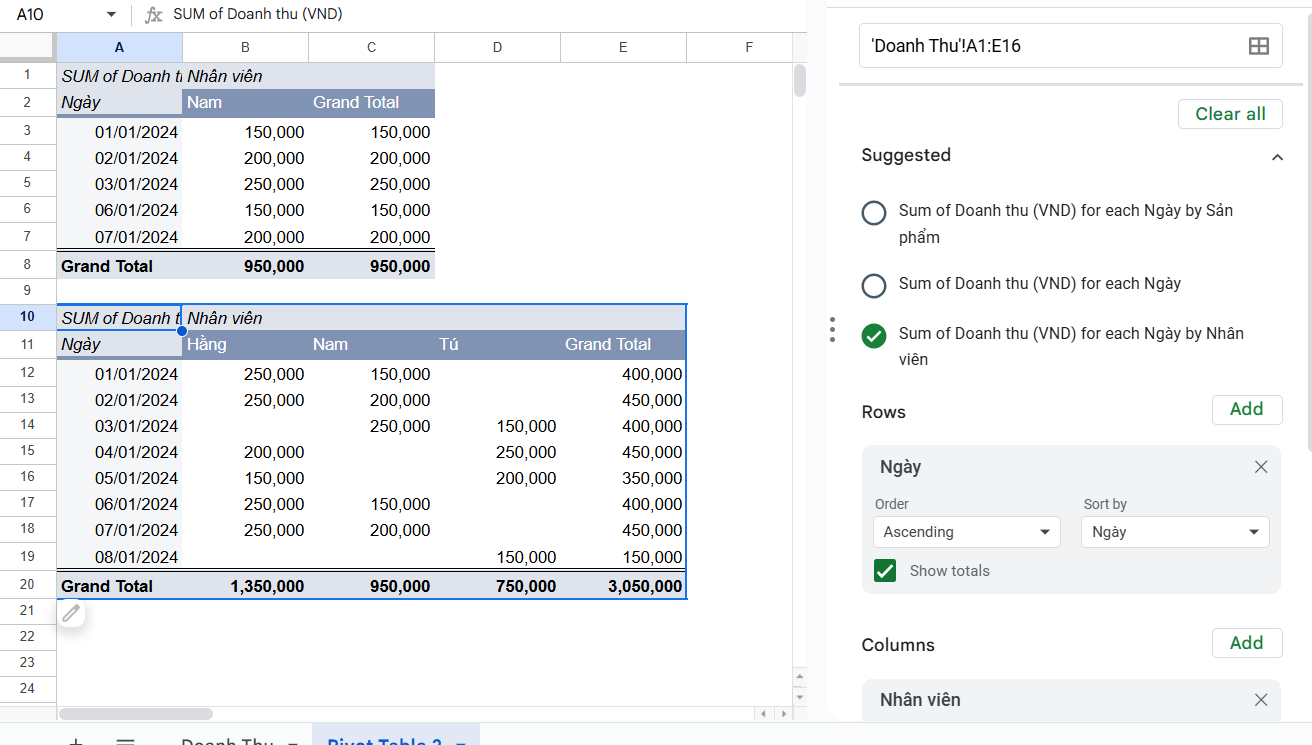The height and width of the screenshot is (745, 1312).
Task: Collapse the Suggested section
Action: tap(1277, 157)
